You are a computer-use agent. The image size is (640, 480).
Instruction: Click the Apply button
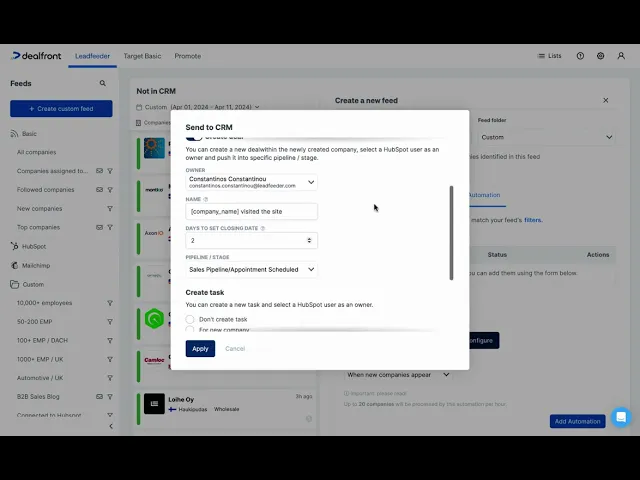(200, 349)
